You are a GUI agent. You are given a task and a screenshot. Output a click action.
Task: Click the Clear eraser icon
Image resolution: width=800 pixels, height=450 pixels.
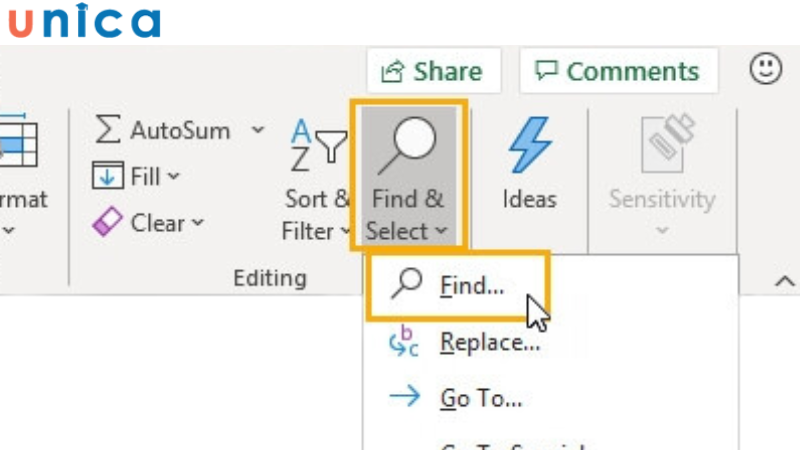coord(107,223)
